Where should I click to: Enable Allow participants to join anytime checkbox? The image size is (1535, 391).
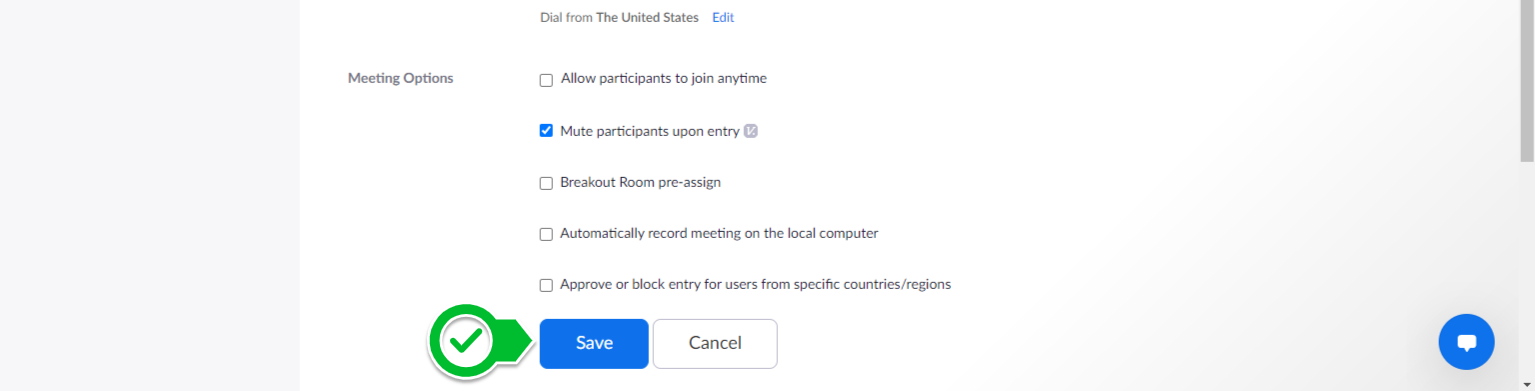[546, 80]
